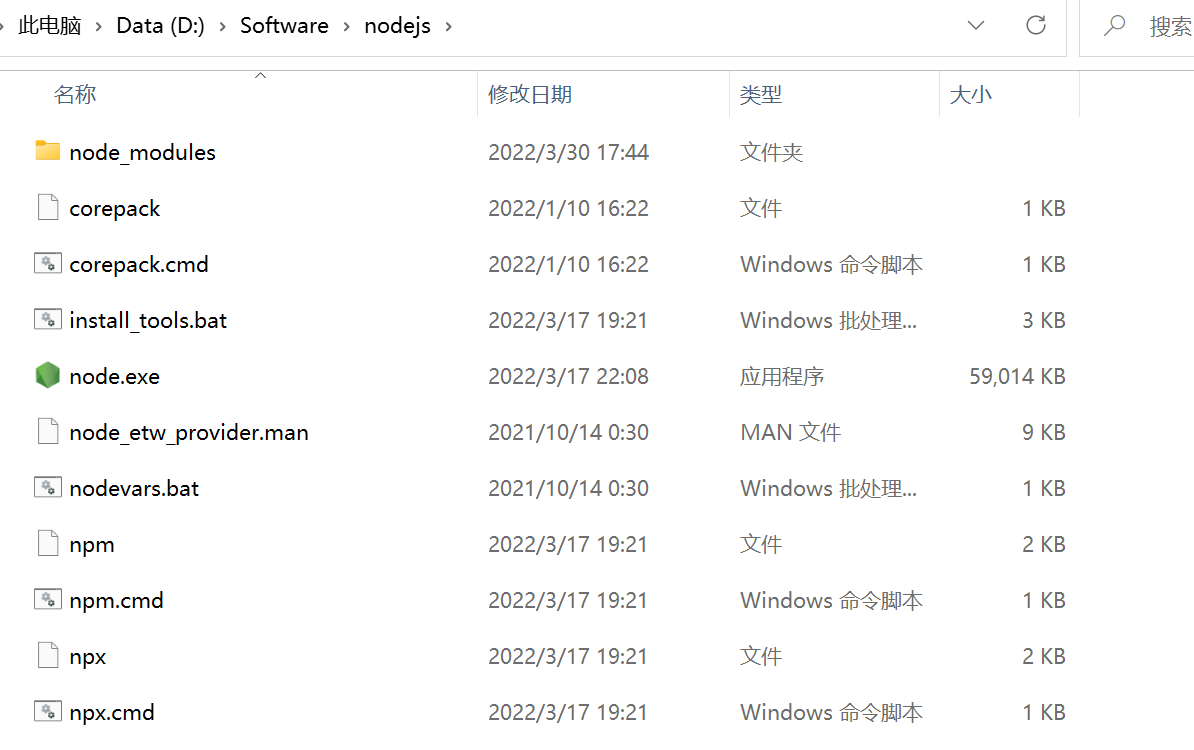Select the corepack.cmd script icon
The width and height of the screenshot is (1194, 750).
[x=47, y=263]
